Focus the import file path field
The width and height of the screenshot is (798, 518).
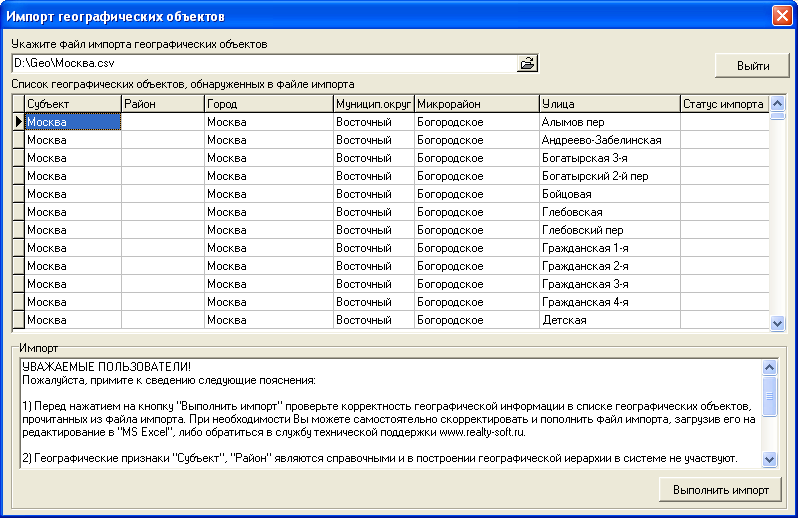point(264,64)
